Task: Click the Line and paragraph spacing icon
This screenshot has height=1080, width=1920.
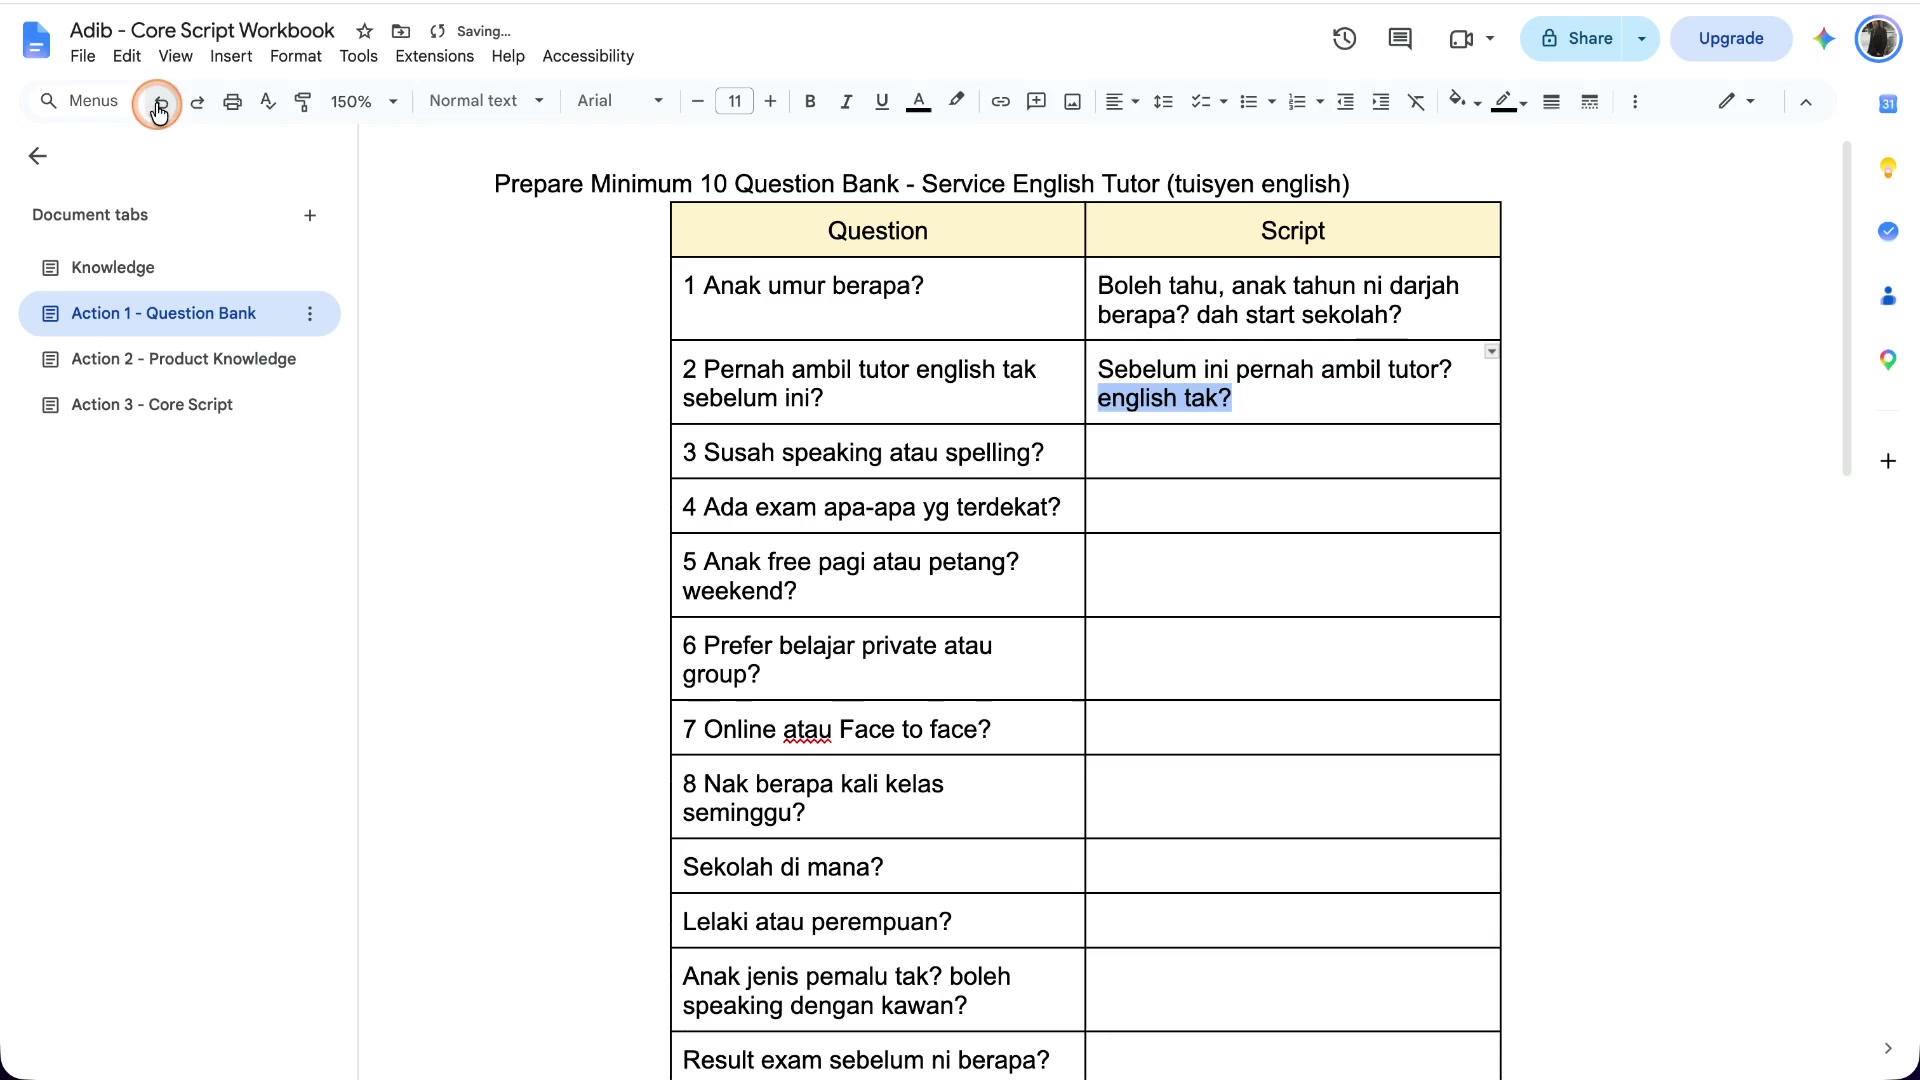Action: (x=1163, y=102)
